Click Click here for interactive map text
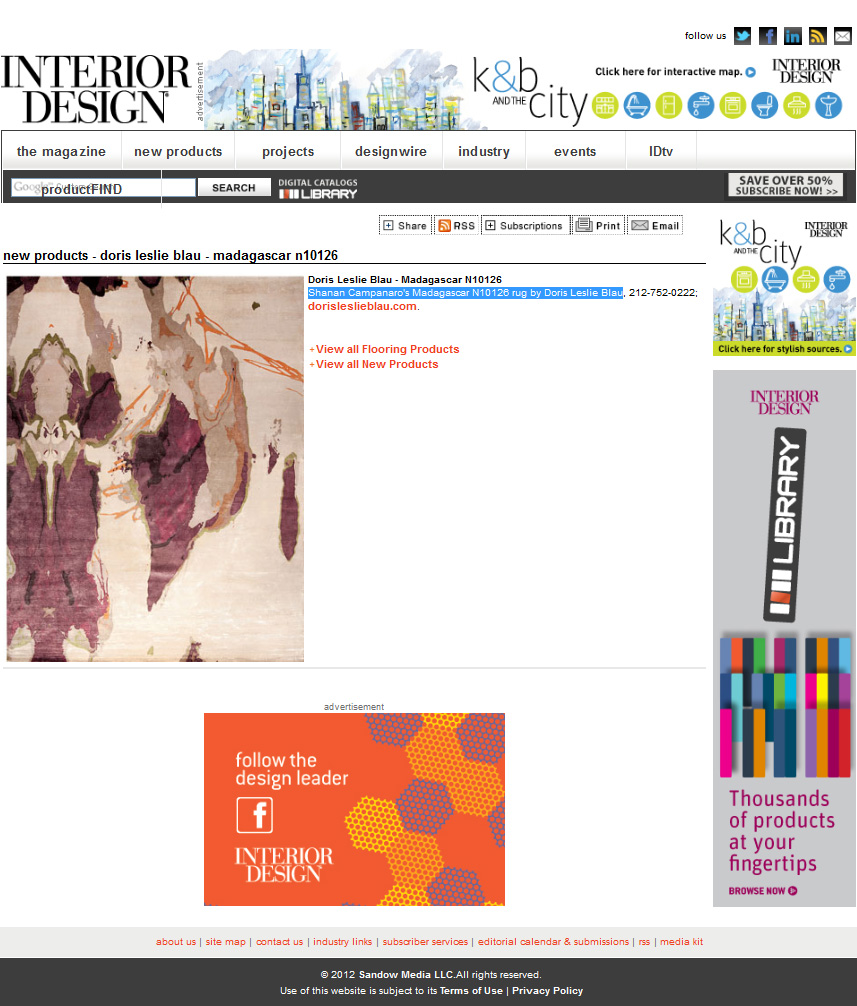Screen dimensions: 857x1006 click(x=668, y=72)
